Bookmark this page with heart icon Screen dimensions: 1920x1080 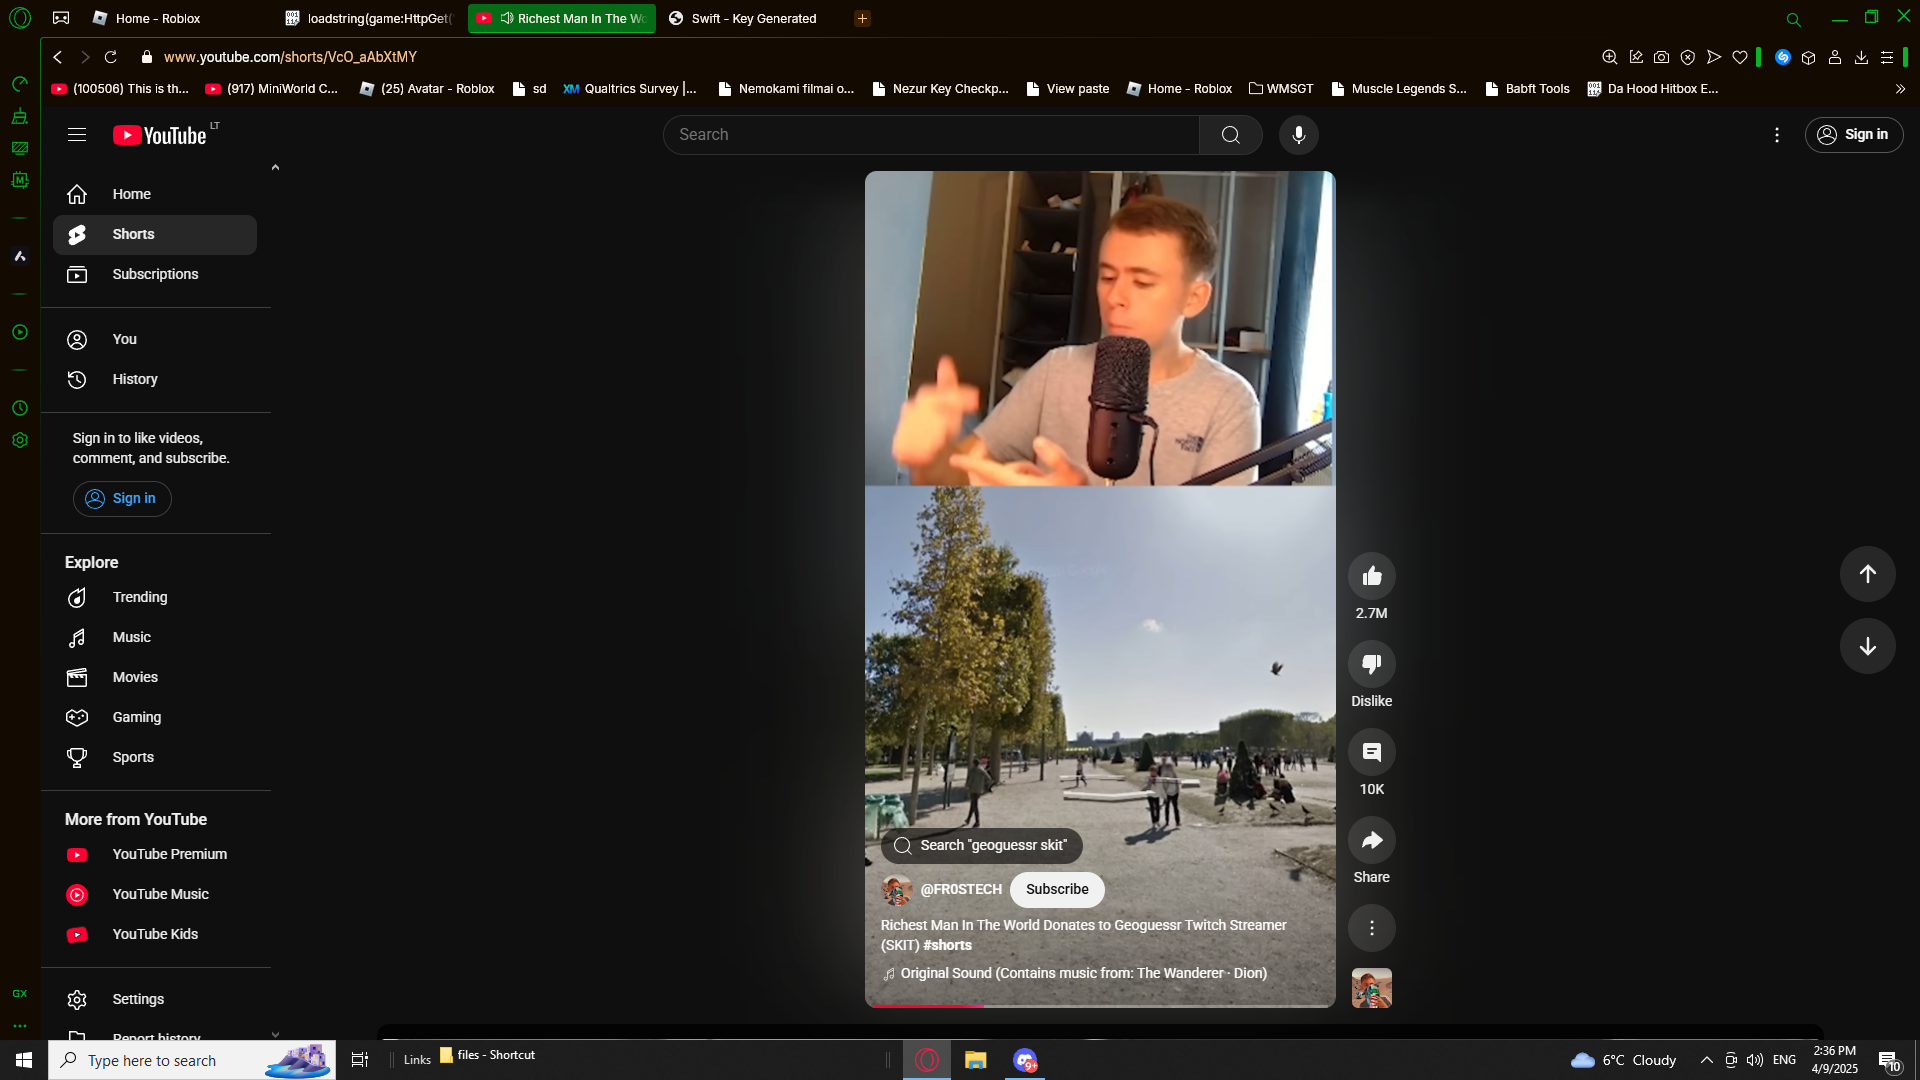tap(1740, 57)
